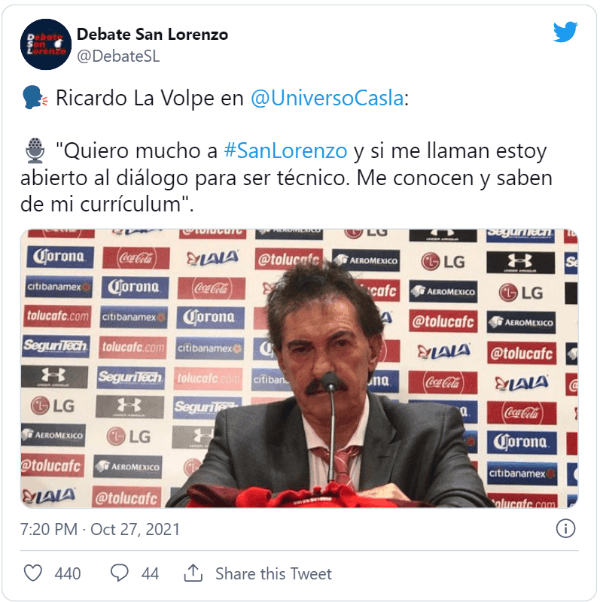This screenshot has width=600, height=602.
Task: Open the @UniversoCasla mention link
Action: 327,98
